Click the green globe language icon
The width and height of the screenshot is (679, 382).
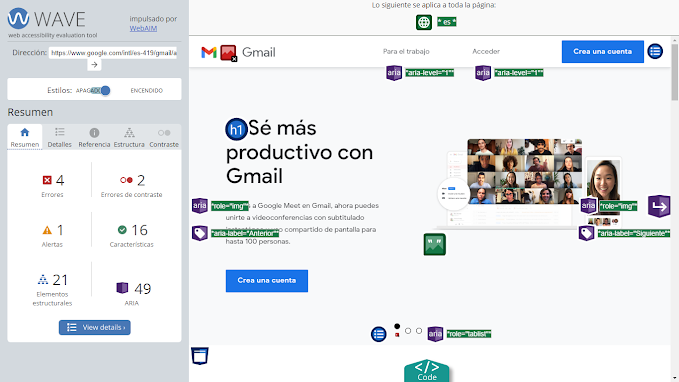(424, 22)
